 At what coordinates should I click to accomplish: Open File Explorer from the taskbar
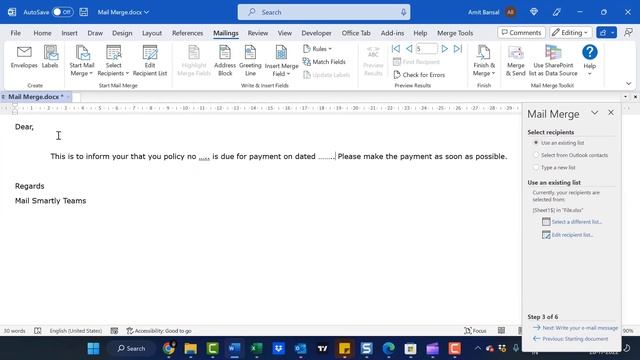(x=190, y=349)
